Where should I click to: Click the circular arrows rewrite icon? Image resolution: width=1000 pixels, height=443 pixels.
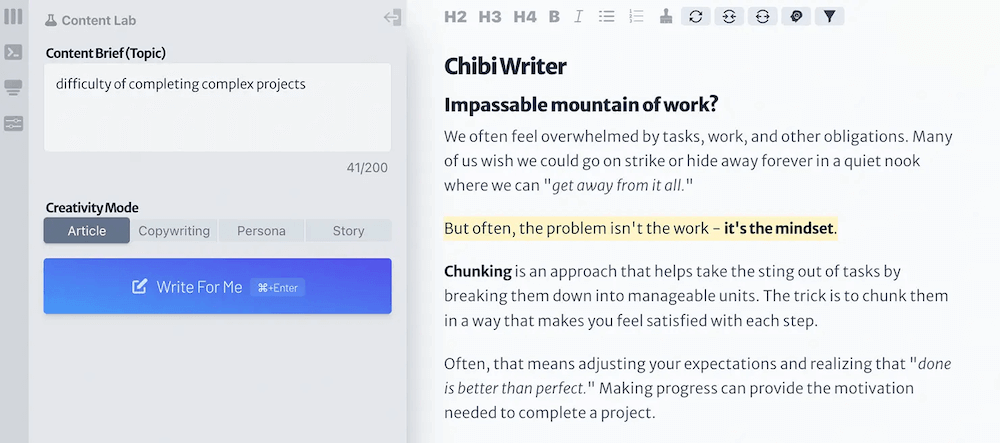point(695,16)
